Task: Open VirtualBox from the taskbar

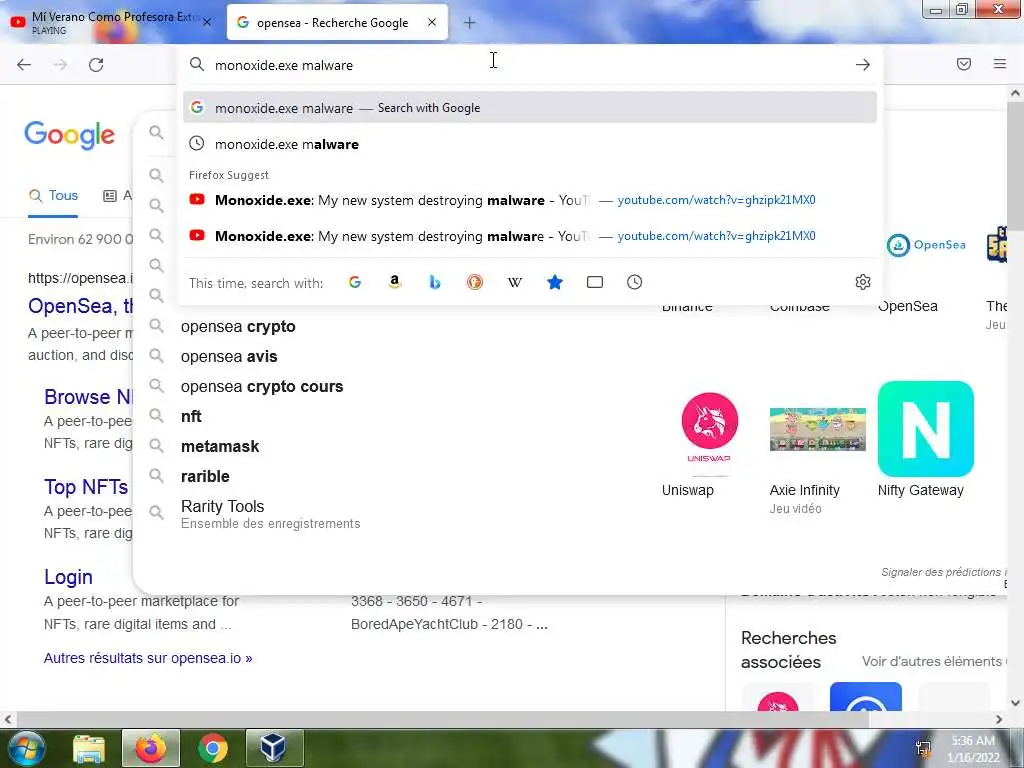Action: coord(274,748)
